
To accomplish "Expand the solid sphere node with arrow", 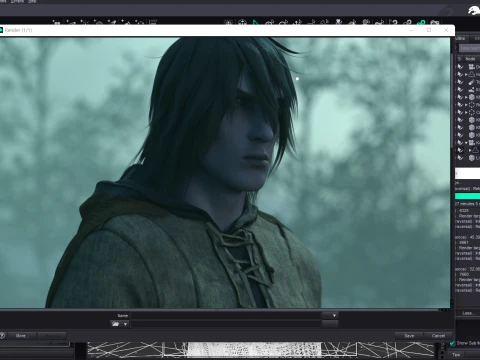I will [x=466, y=97].
